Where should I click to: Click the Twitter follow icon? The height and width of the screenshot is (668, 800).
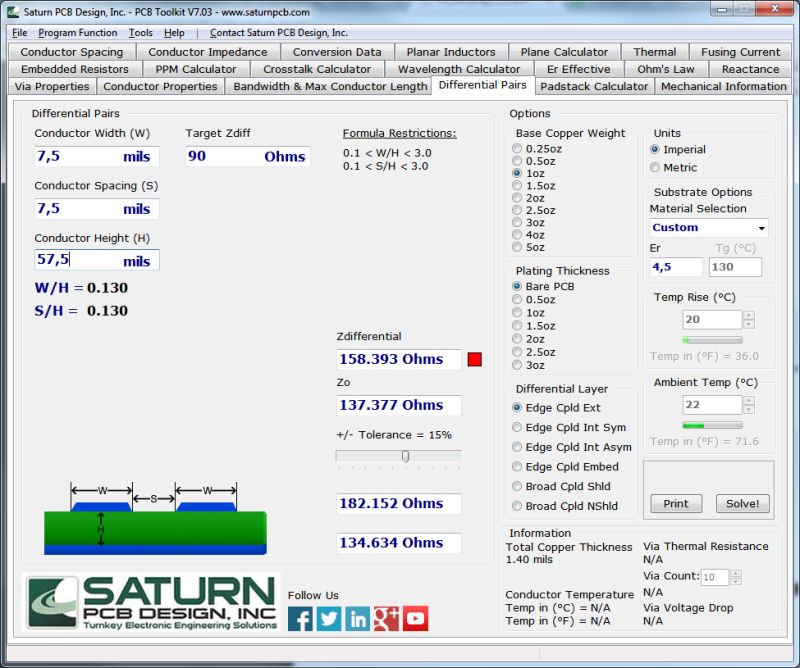(327, 618)
